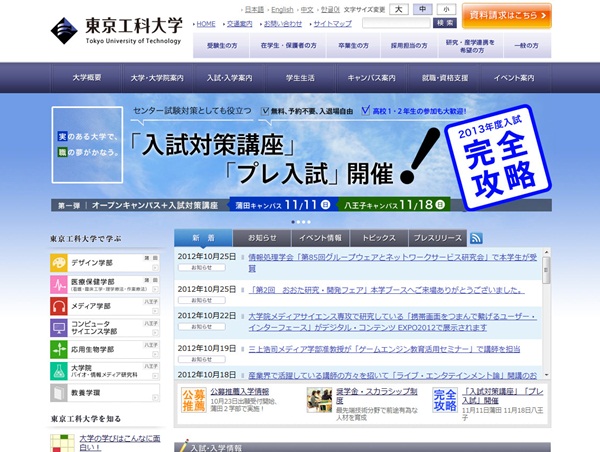Click the 検索 search button

pyautogui.click(x=445, y=23)
